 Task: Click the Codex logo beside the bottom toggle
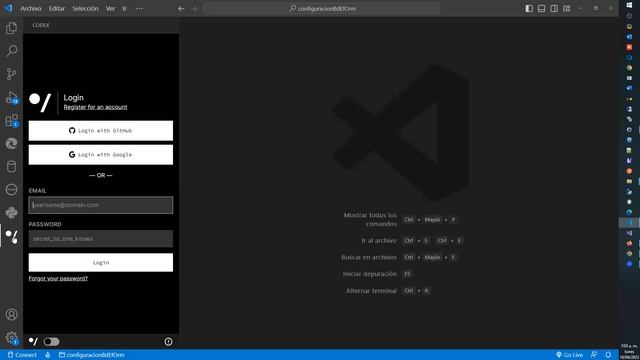click(33, 341)
